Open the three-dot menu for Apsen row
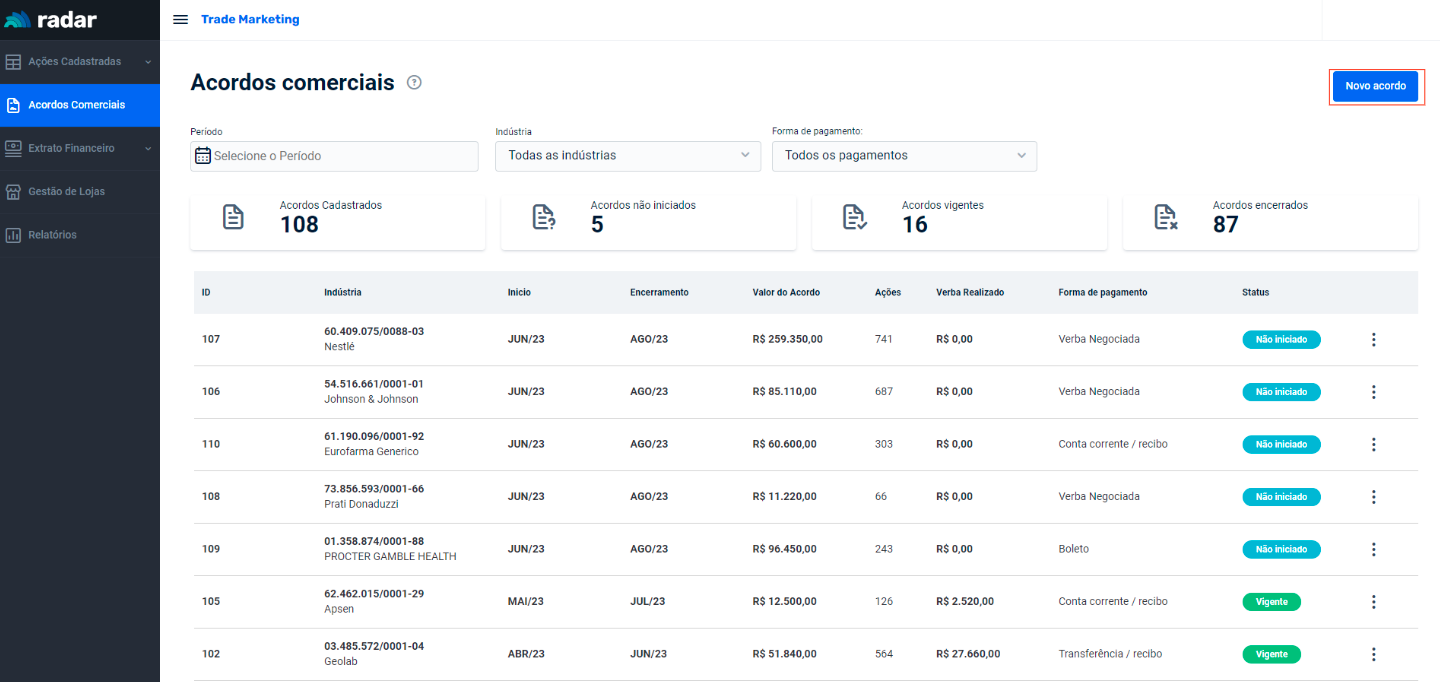Screen dimensions: 1440x682 (1373, 602)
